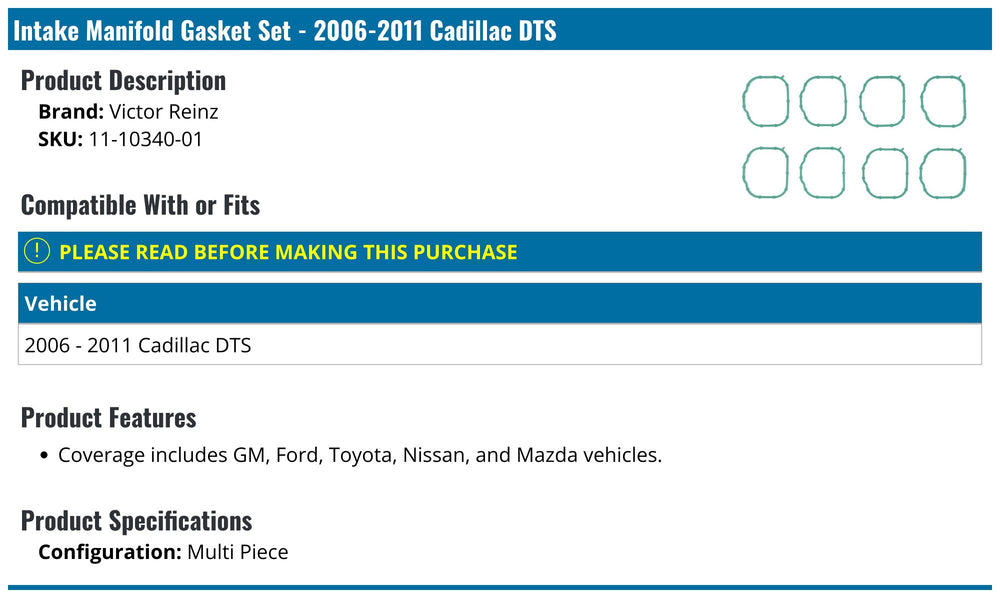
Task: Click third gasket ring in top row
Action: [882, 101]
